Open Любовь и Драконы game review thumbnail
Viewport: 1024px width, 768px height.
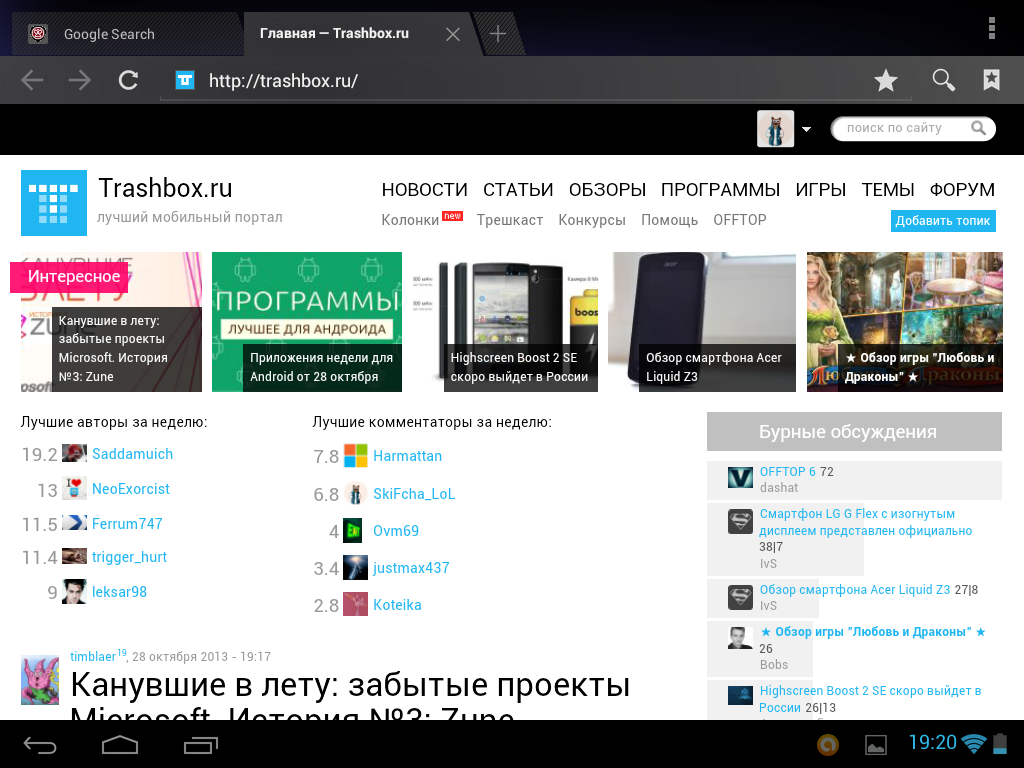pos(904,322)
